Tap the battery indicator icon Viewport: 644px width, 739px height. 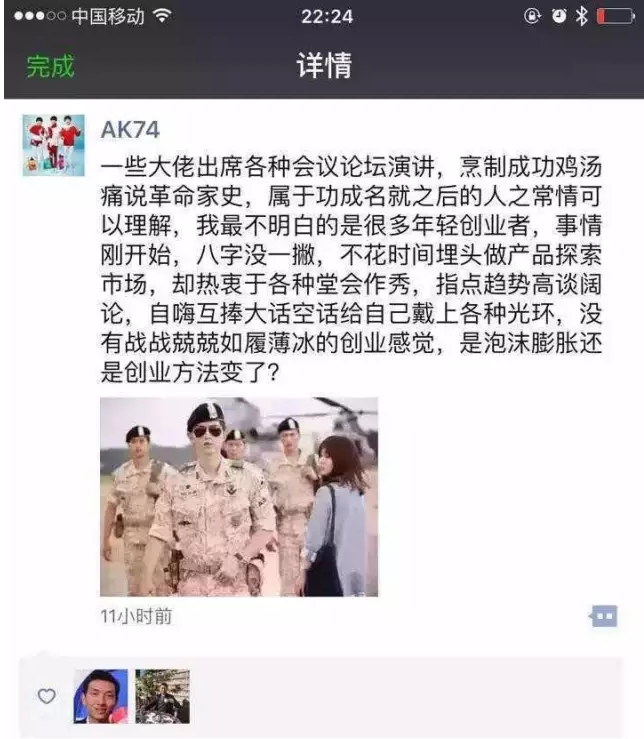(615, 16)
